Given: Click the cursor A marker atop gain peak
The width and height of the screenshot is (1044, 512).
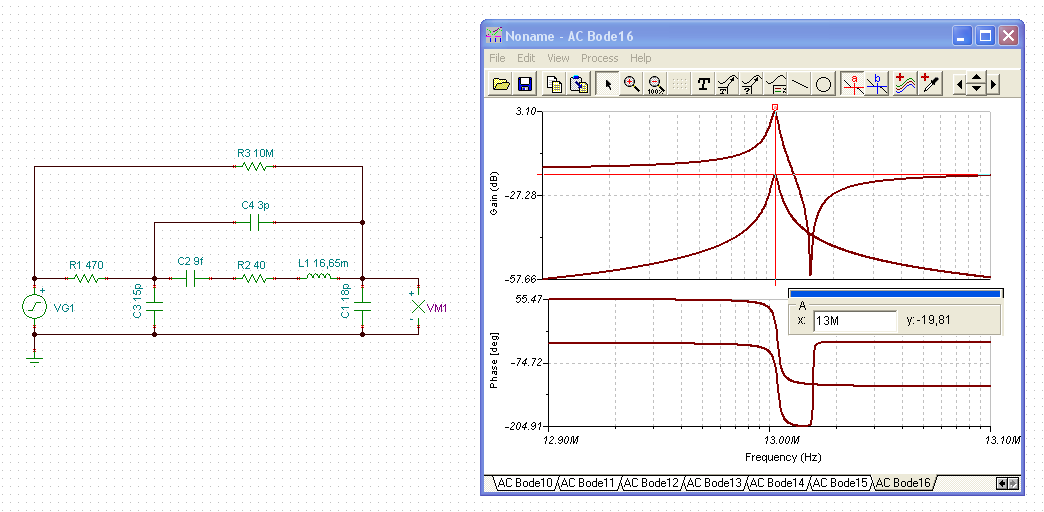Looking at the screenshot, I should [x=775, y=107].
